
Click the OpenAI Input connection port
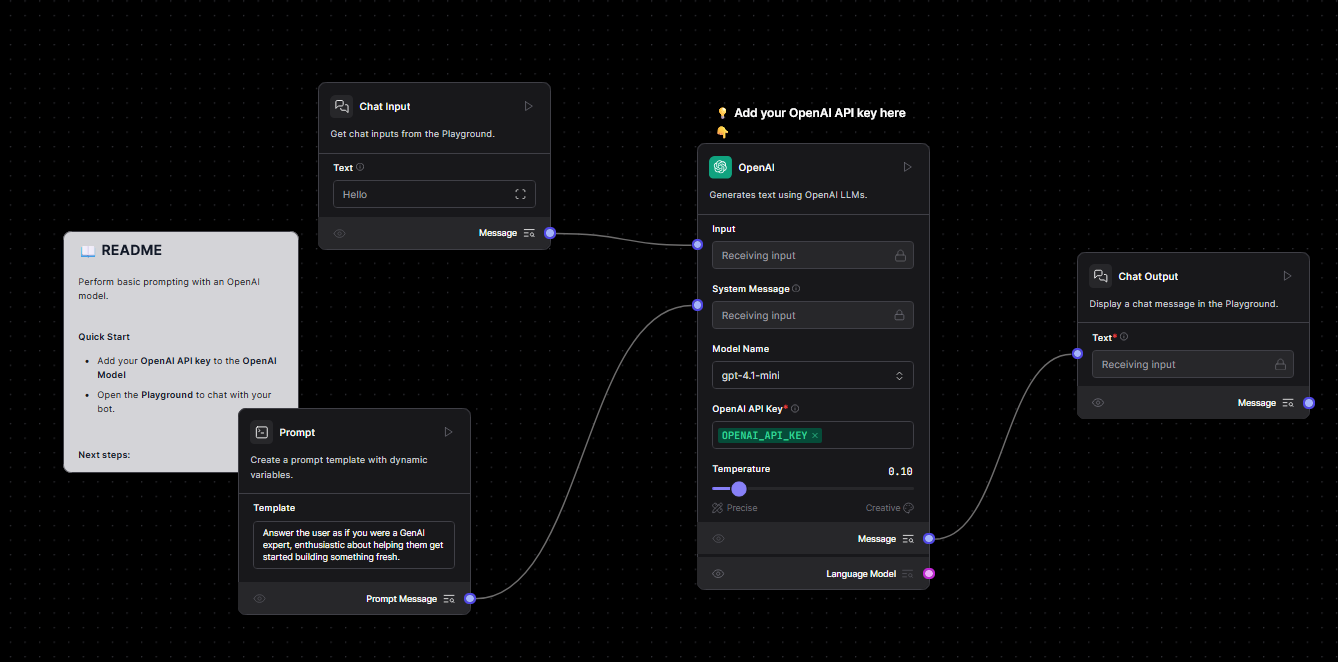coord(698,244)
